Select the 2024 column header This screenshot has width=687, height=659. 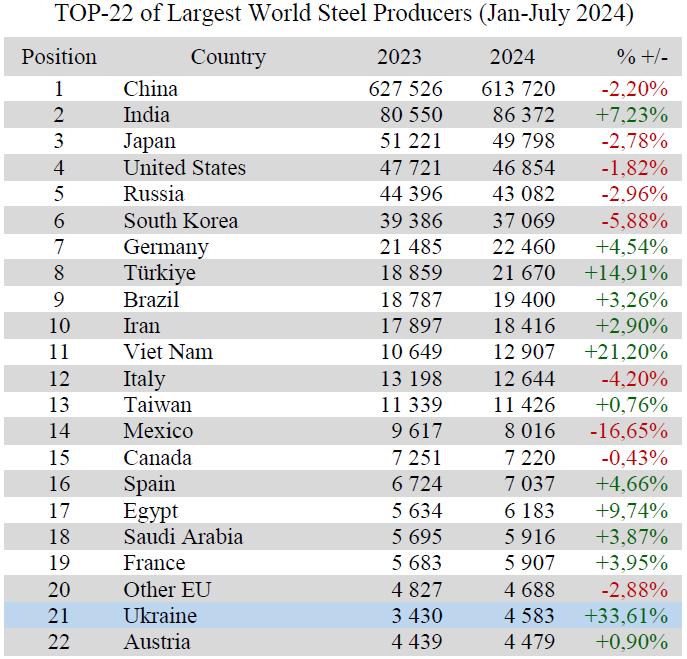point(512,57)
